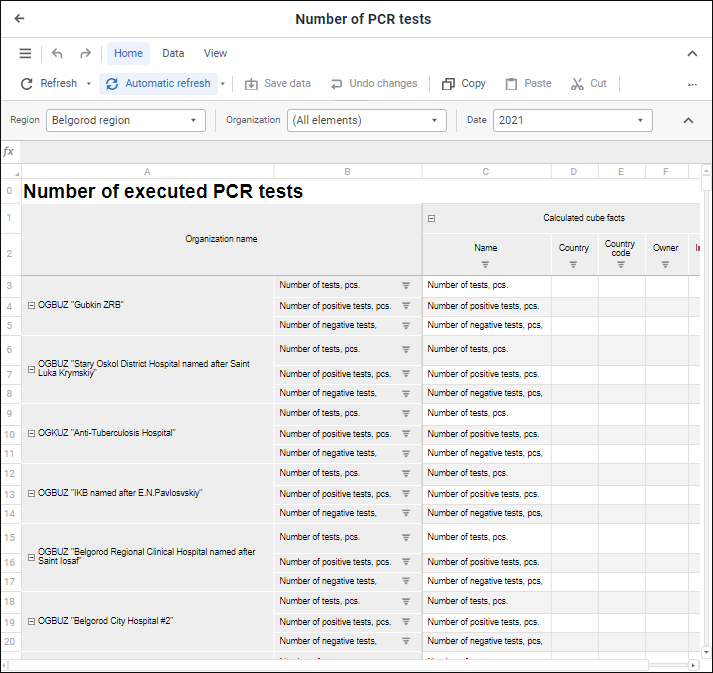
Task: Collapse the Calculated cube facts group
Action: pyautogui.click(x=432, y=218)
